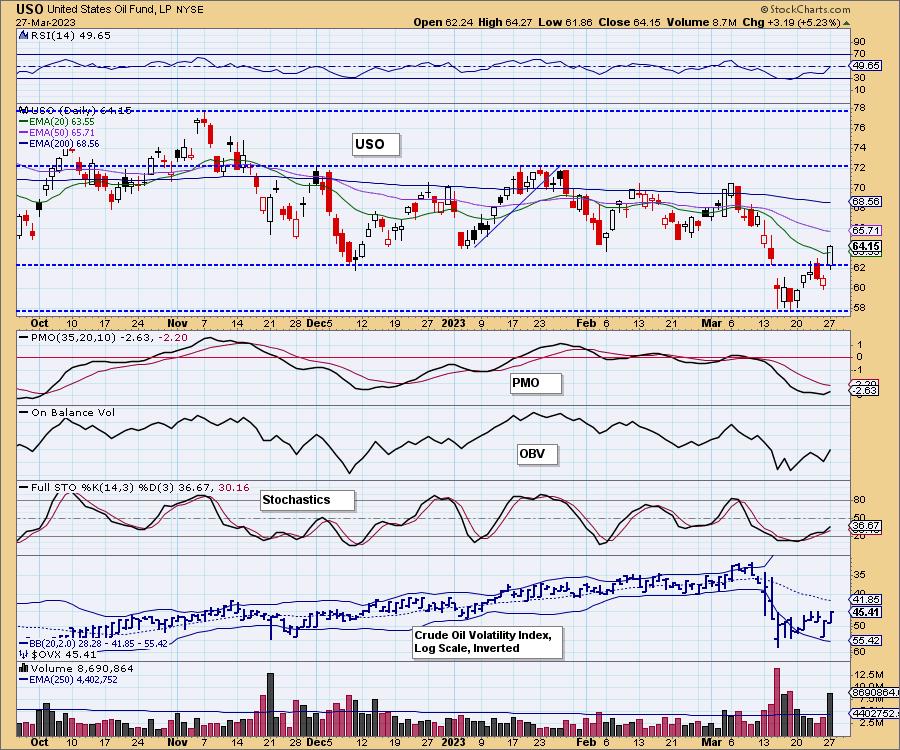Click 'Oct' on the price panel's date axis
Viewport: 900px width, 750px height.
click(x=39, y=323)
